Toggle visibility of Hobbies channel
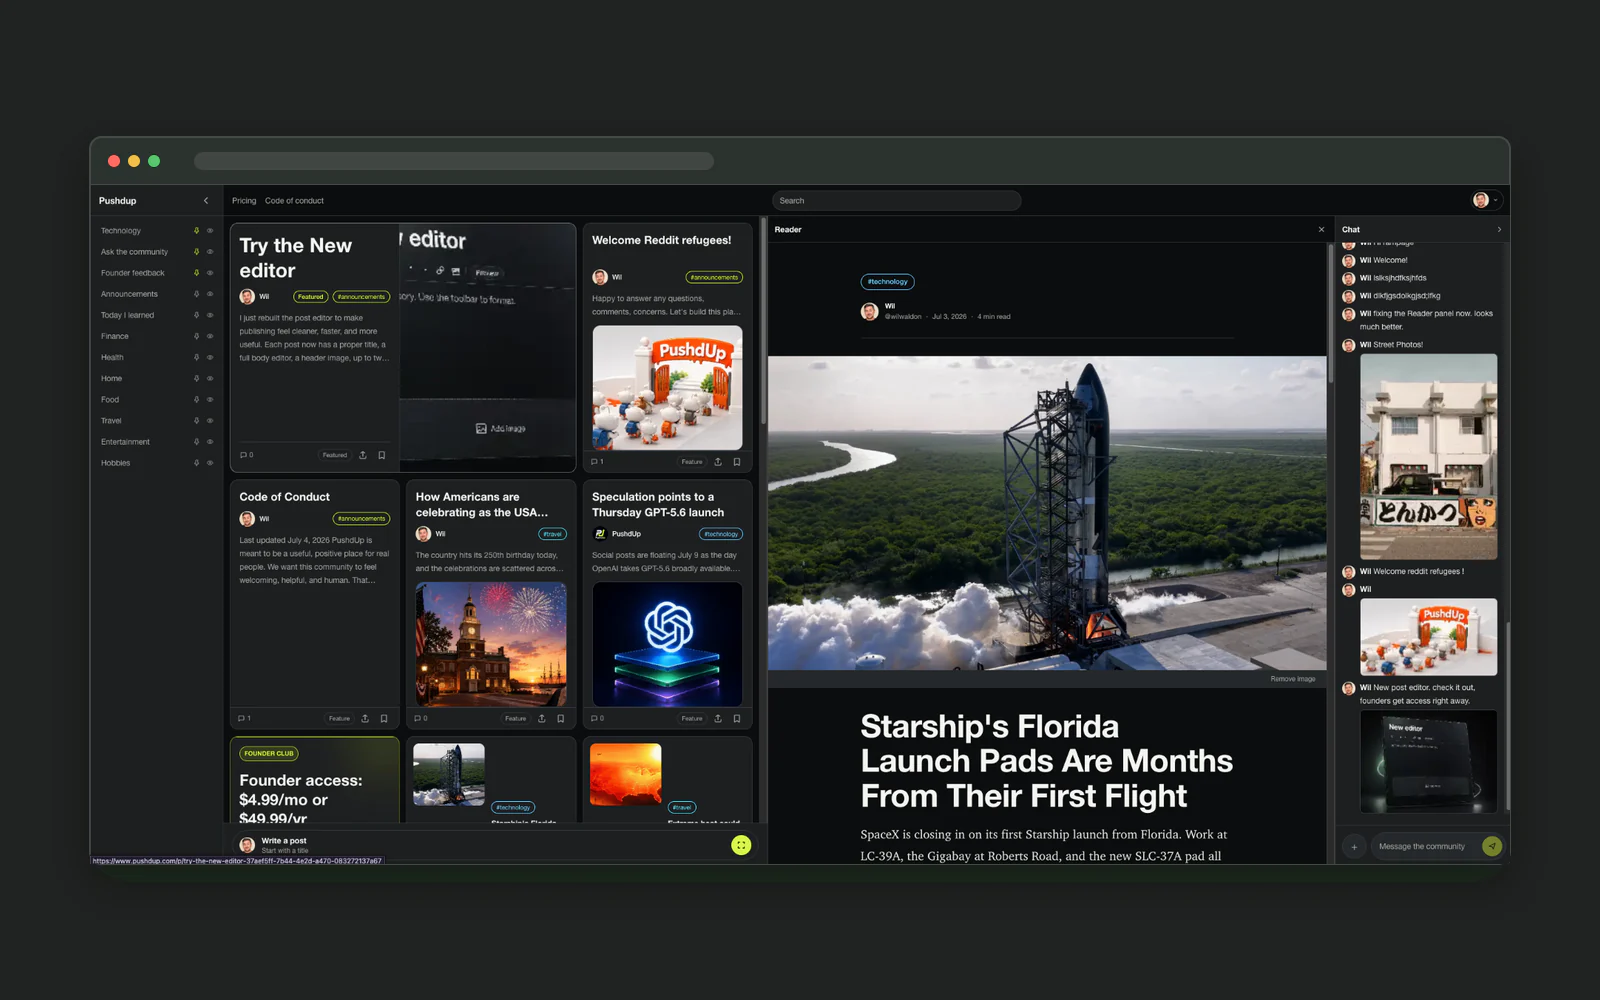1600x1000 pixels. click(x=210, y=463)
